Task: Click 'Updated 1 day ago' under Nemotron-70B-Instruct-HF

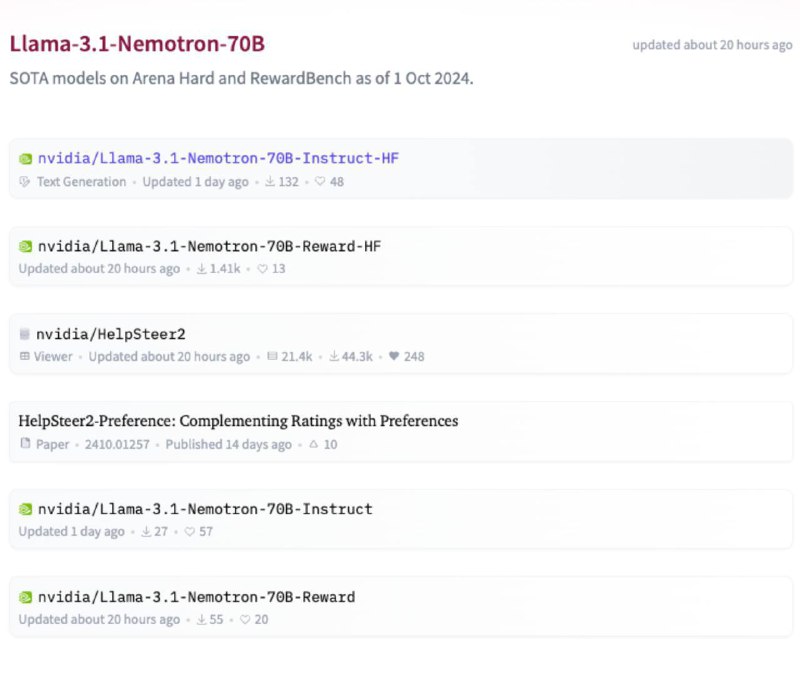Action: tap(195, 182)
